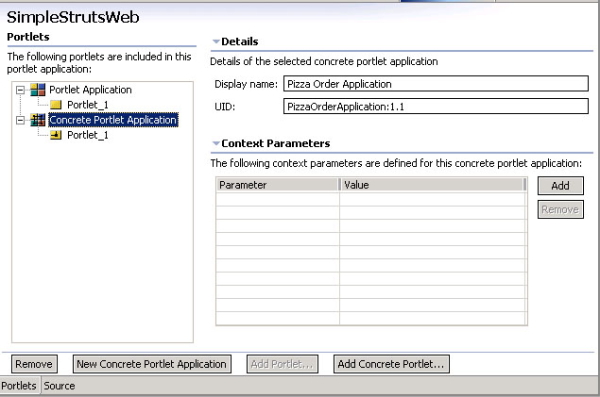Image resolution: width=600 pixels, height=397 pixels.
Task: Select Portlet_1 under Concrete Portlet Application
Action: pyautogui.click(x=88, y=135)
